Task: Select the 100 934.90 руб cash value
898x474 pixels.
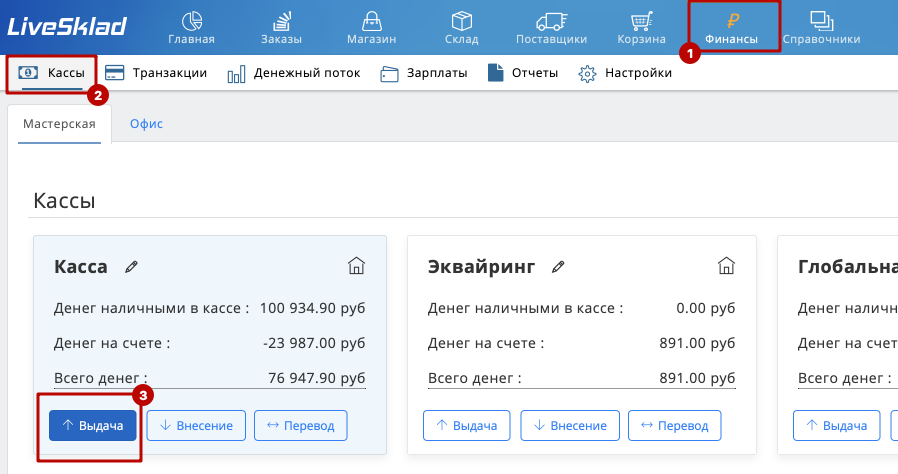Action: tap(312, 308)
